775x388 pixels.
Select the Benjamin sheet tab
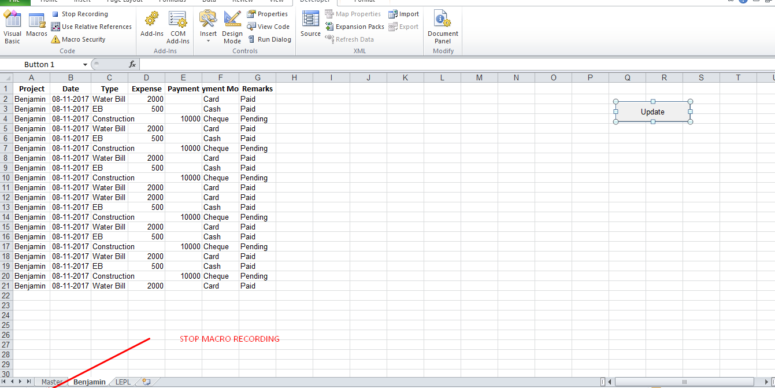coord(89,382)
